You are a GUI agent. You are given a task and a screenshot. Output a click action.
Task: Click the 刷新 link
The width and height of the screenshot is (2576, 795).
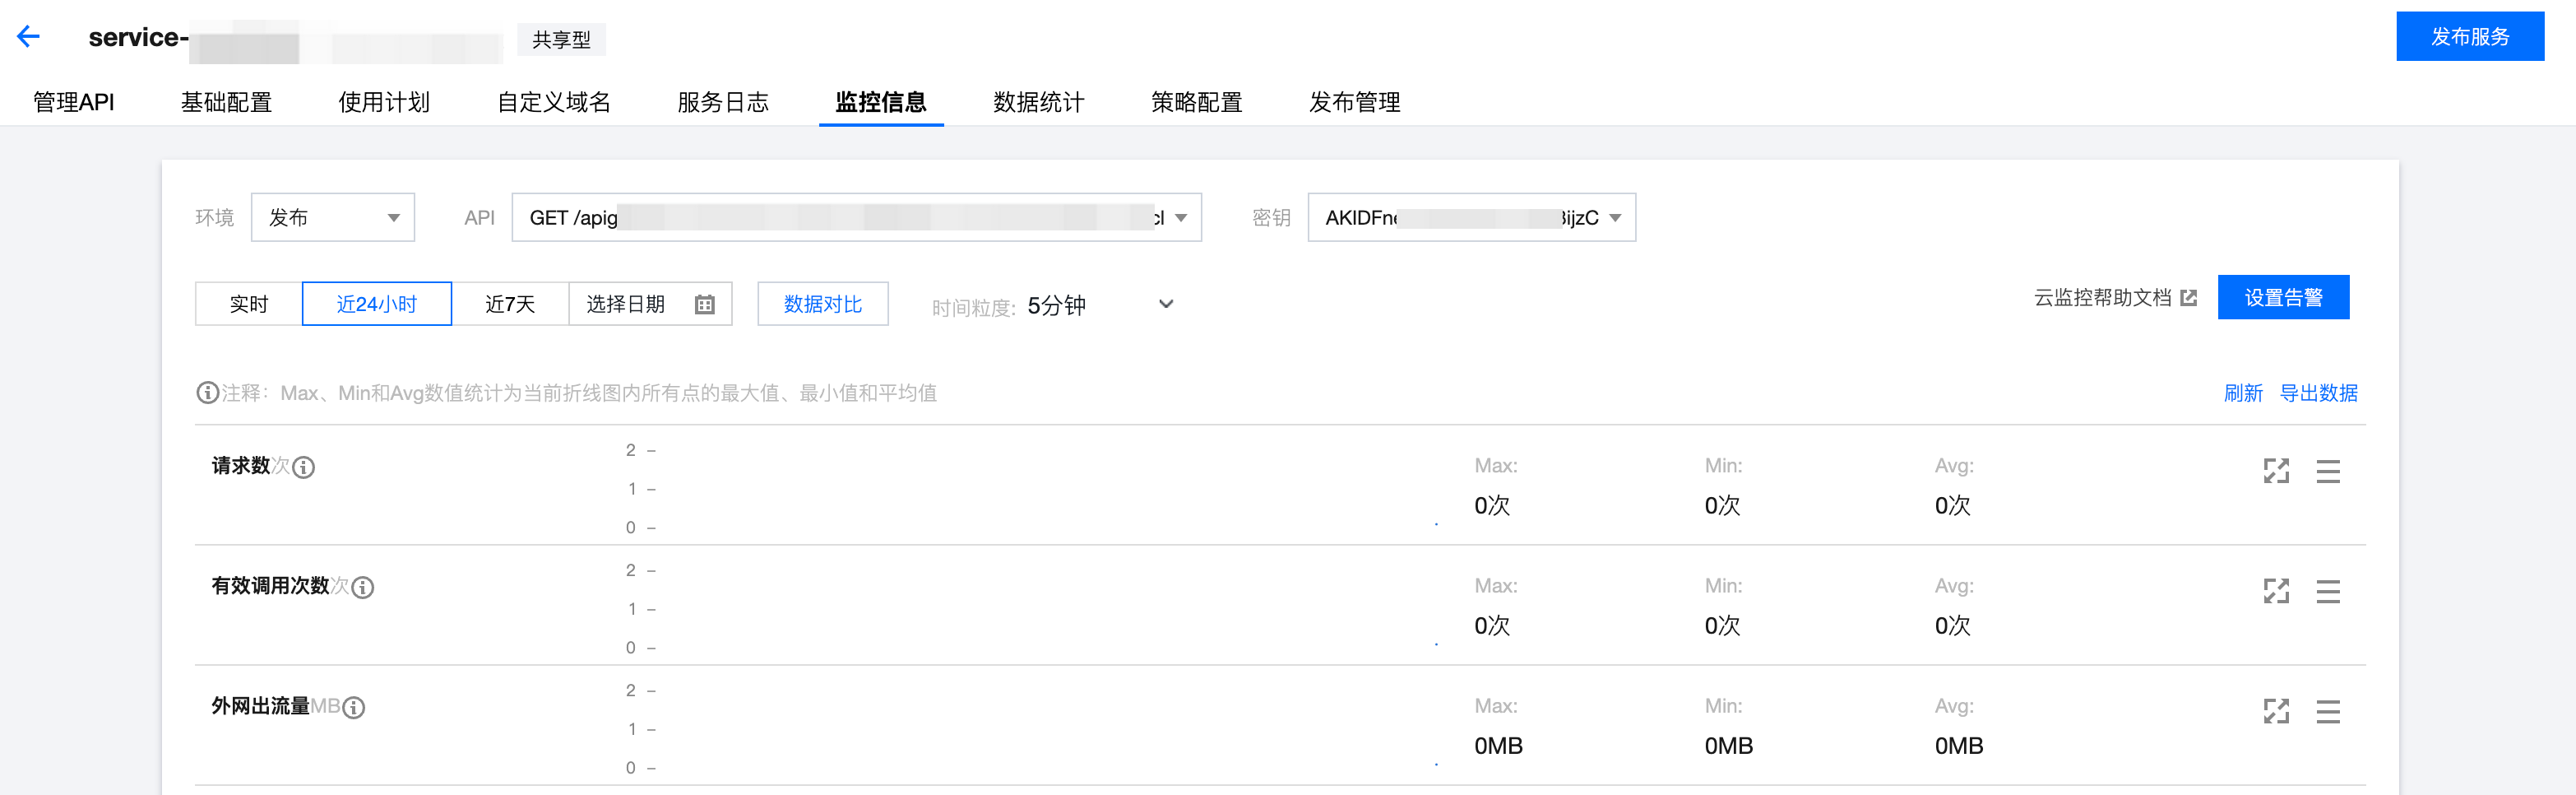click(x=2243, y=393)
